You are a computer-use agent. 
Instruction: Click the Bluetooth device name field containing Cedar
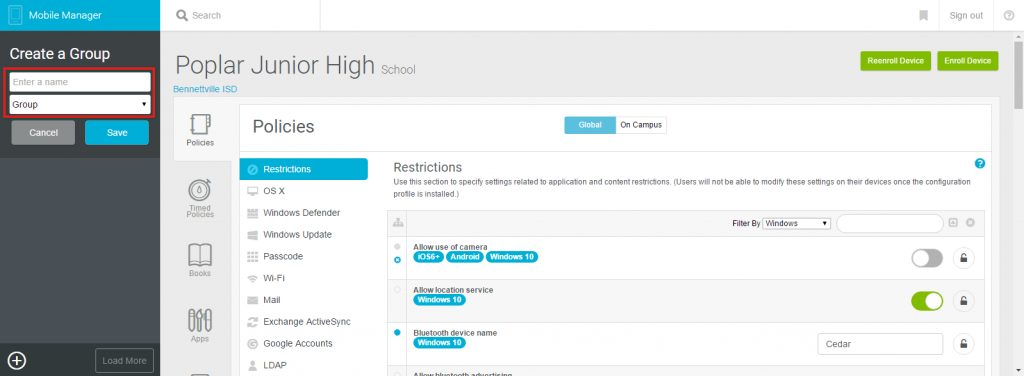(x=880, y=343)
